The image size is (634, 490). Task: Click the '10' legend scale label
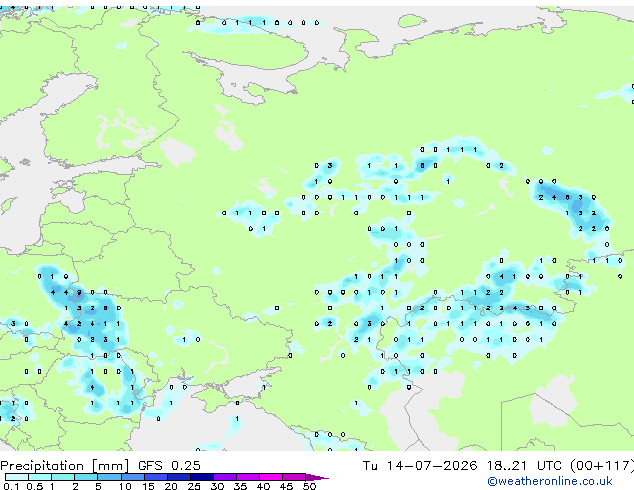[125, 486]
